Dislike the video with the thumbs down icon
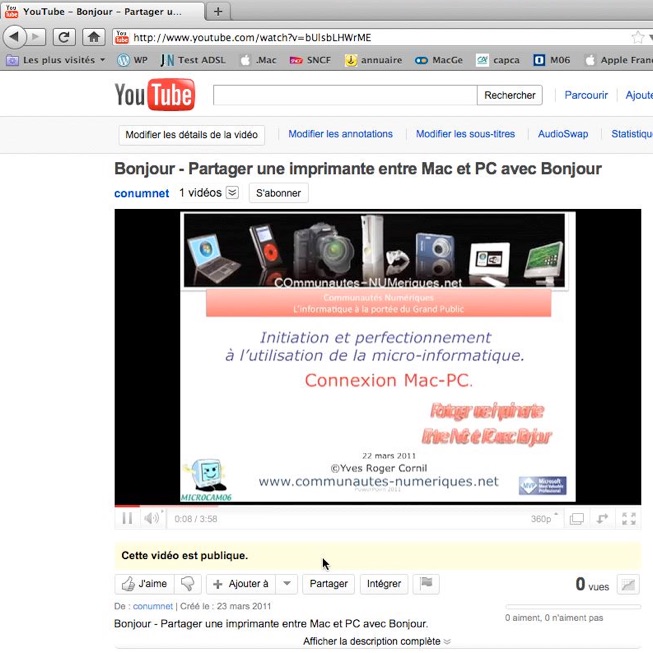Screen dimensions: 653x653 [188, 584]
